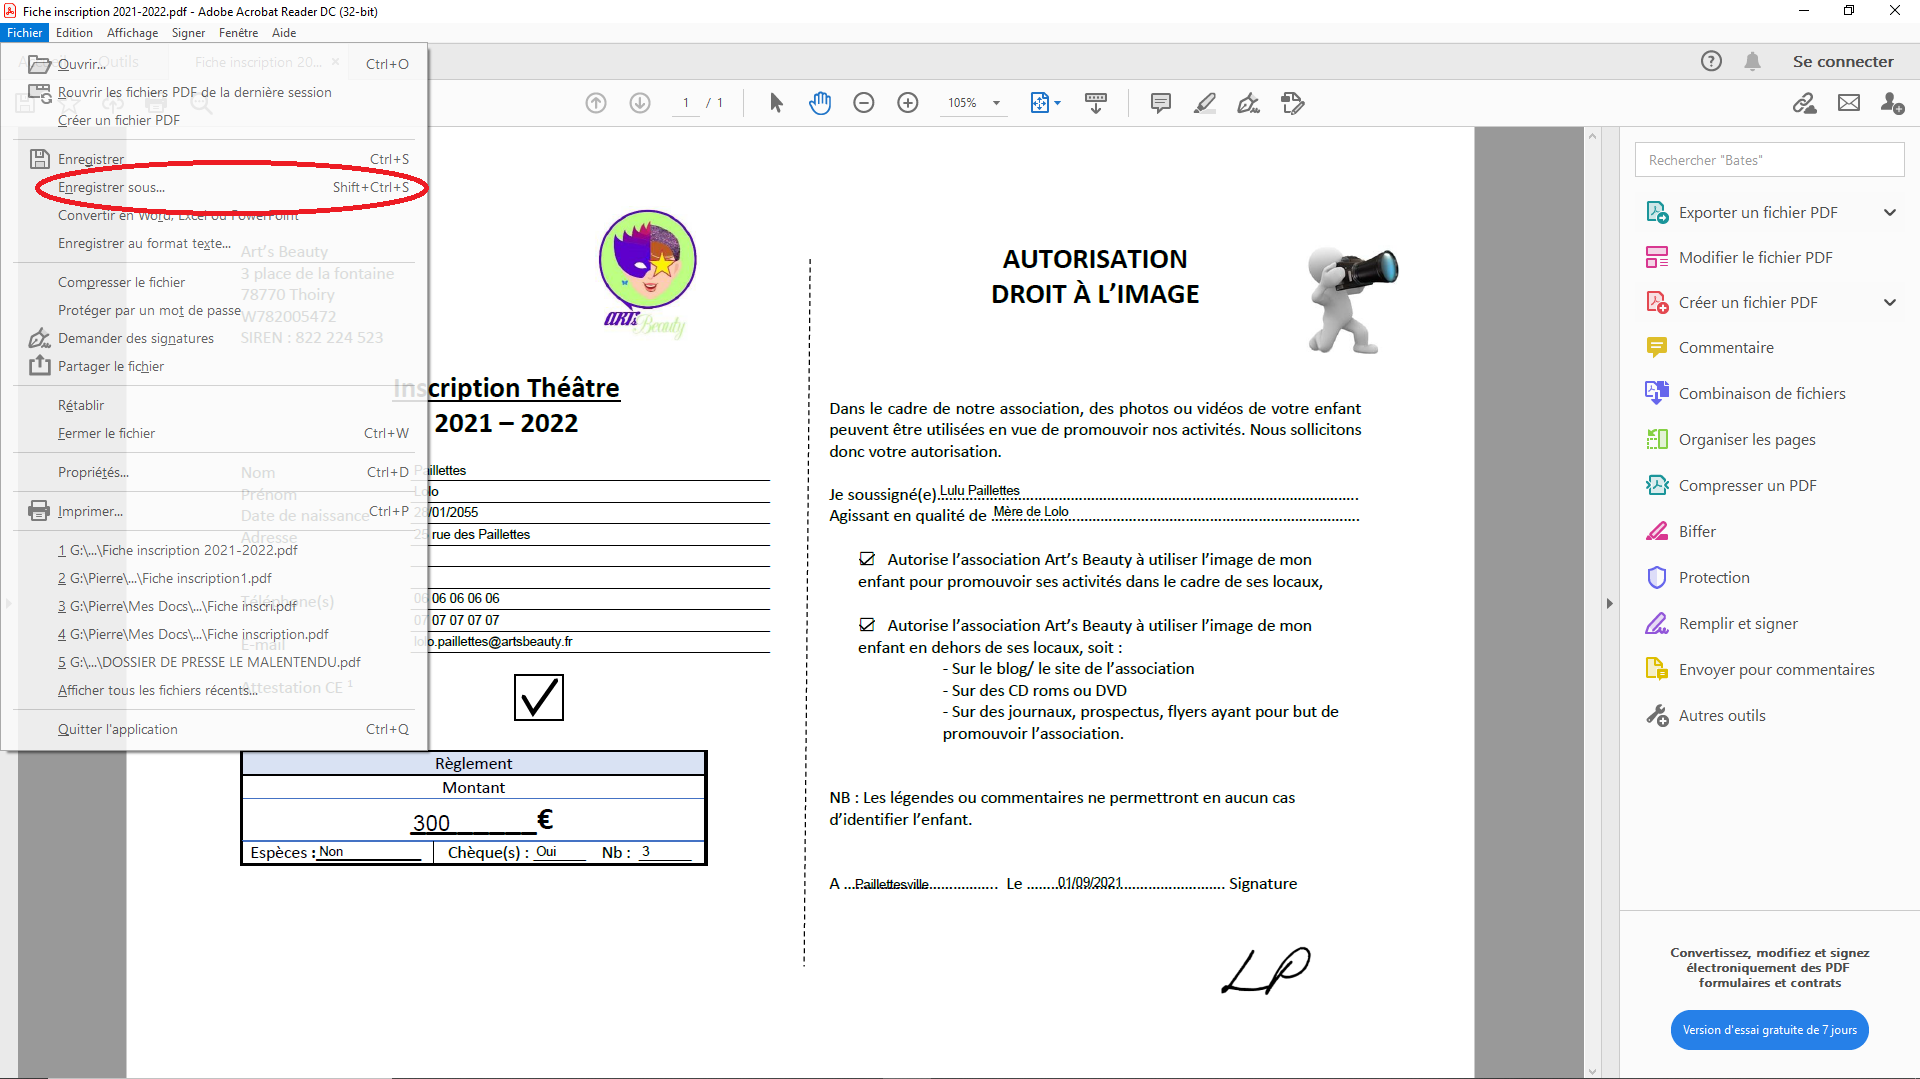Open the Affichage menu
The width and height of the screenshot is (1920, 1079).
pos(132,33)
